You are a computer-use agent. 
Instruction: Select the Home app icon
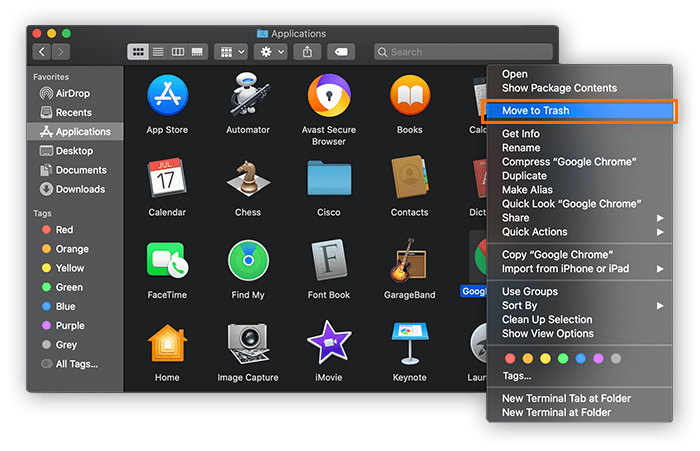pyautogui.click(x=167, y=342)
